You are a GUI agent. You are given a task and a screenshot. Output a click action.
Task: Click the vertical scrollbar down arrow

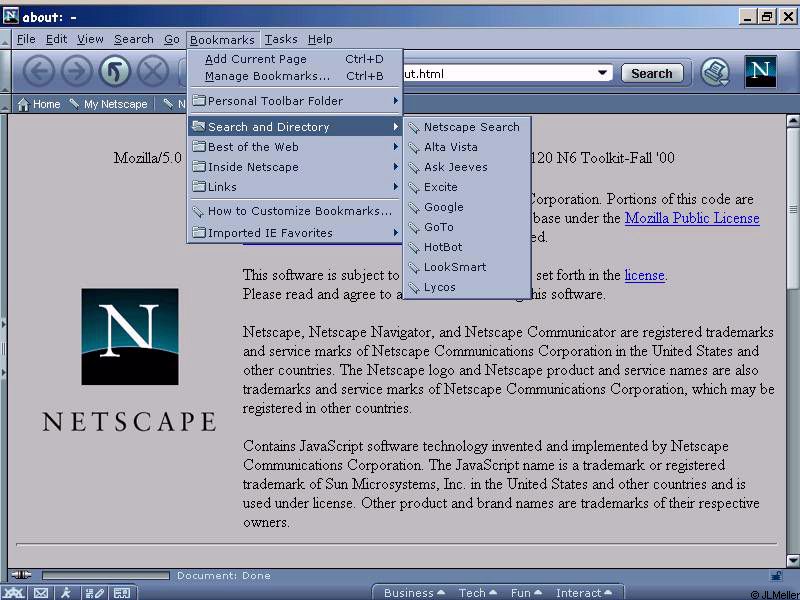793,561
